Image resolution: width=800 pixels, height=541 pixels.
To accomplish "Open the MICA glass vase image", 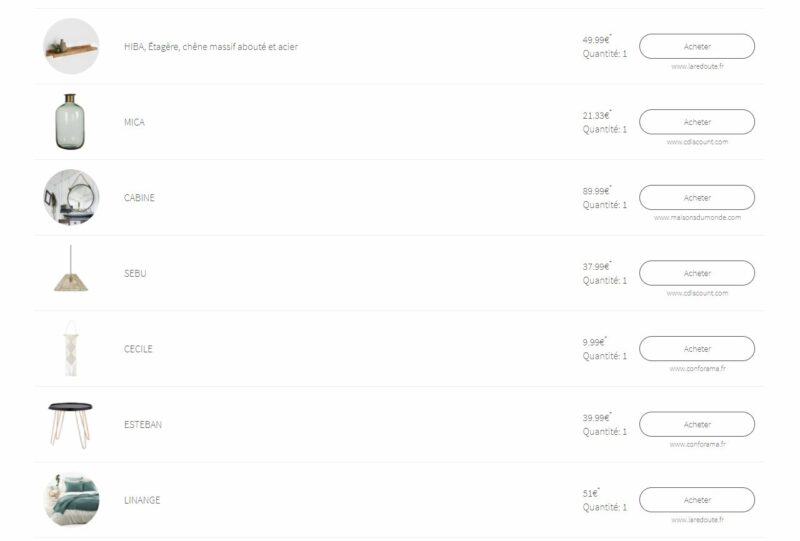I will coord(71,122).
